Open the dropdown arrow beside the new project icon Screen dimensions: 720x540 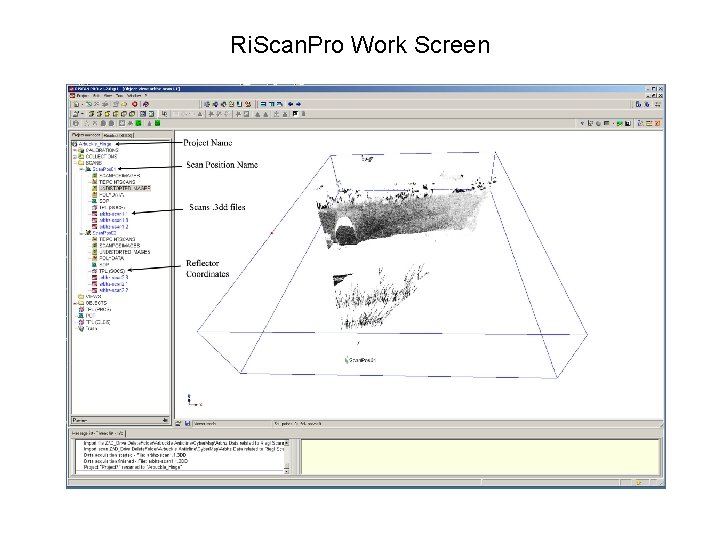click(82, 105)
